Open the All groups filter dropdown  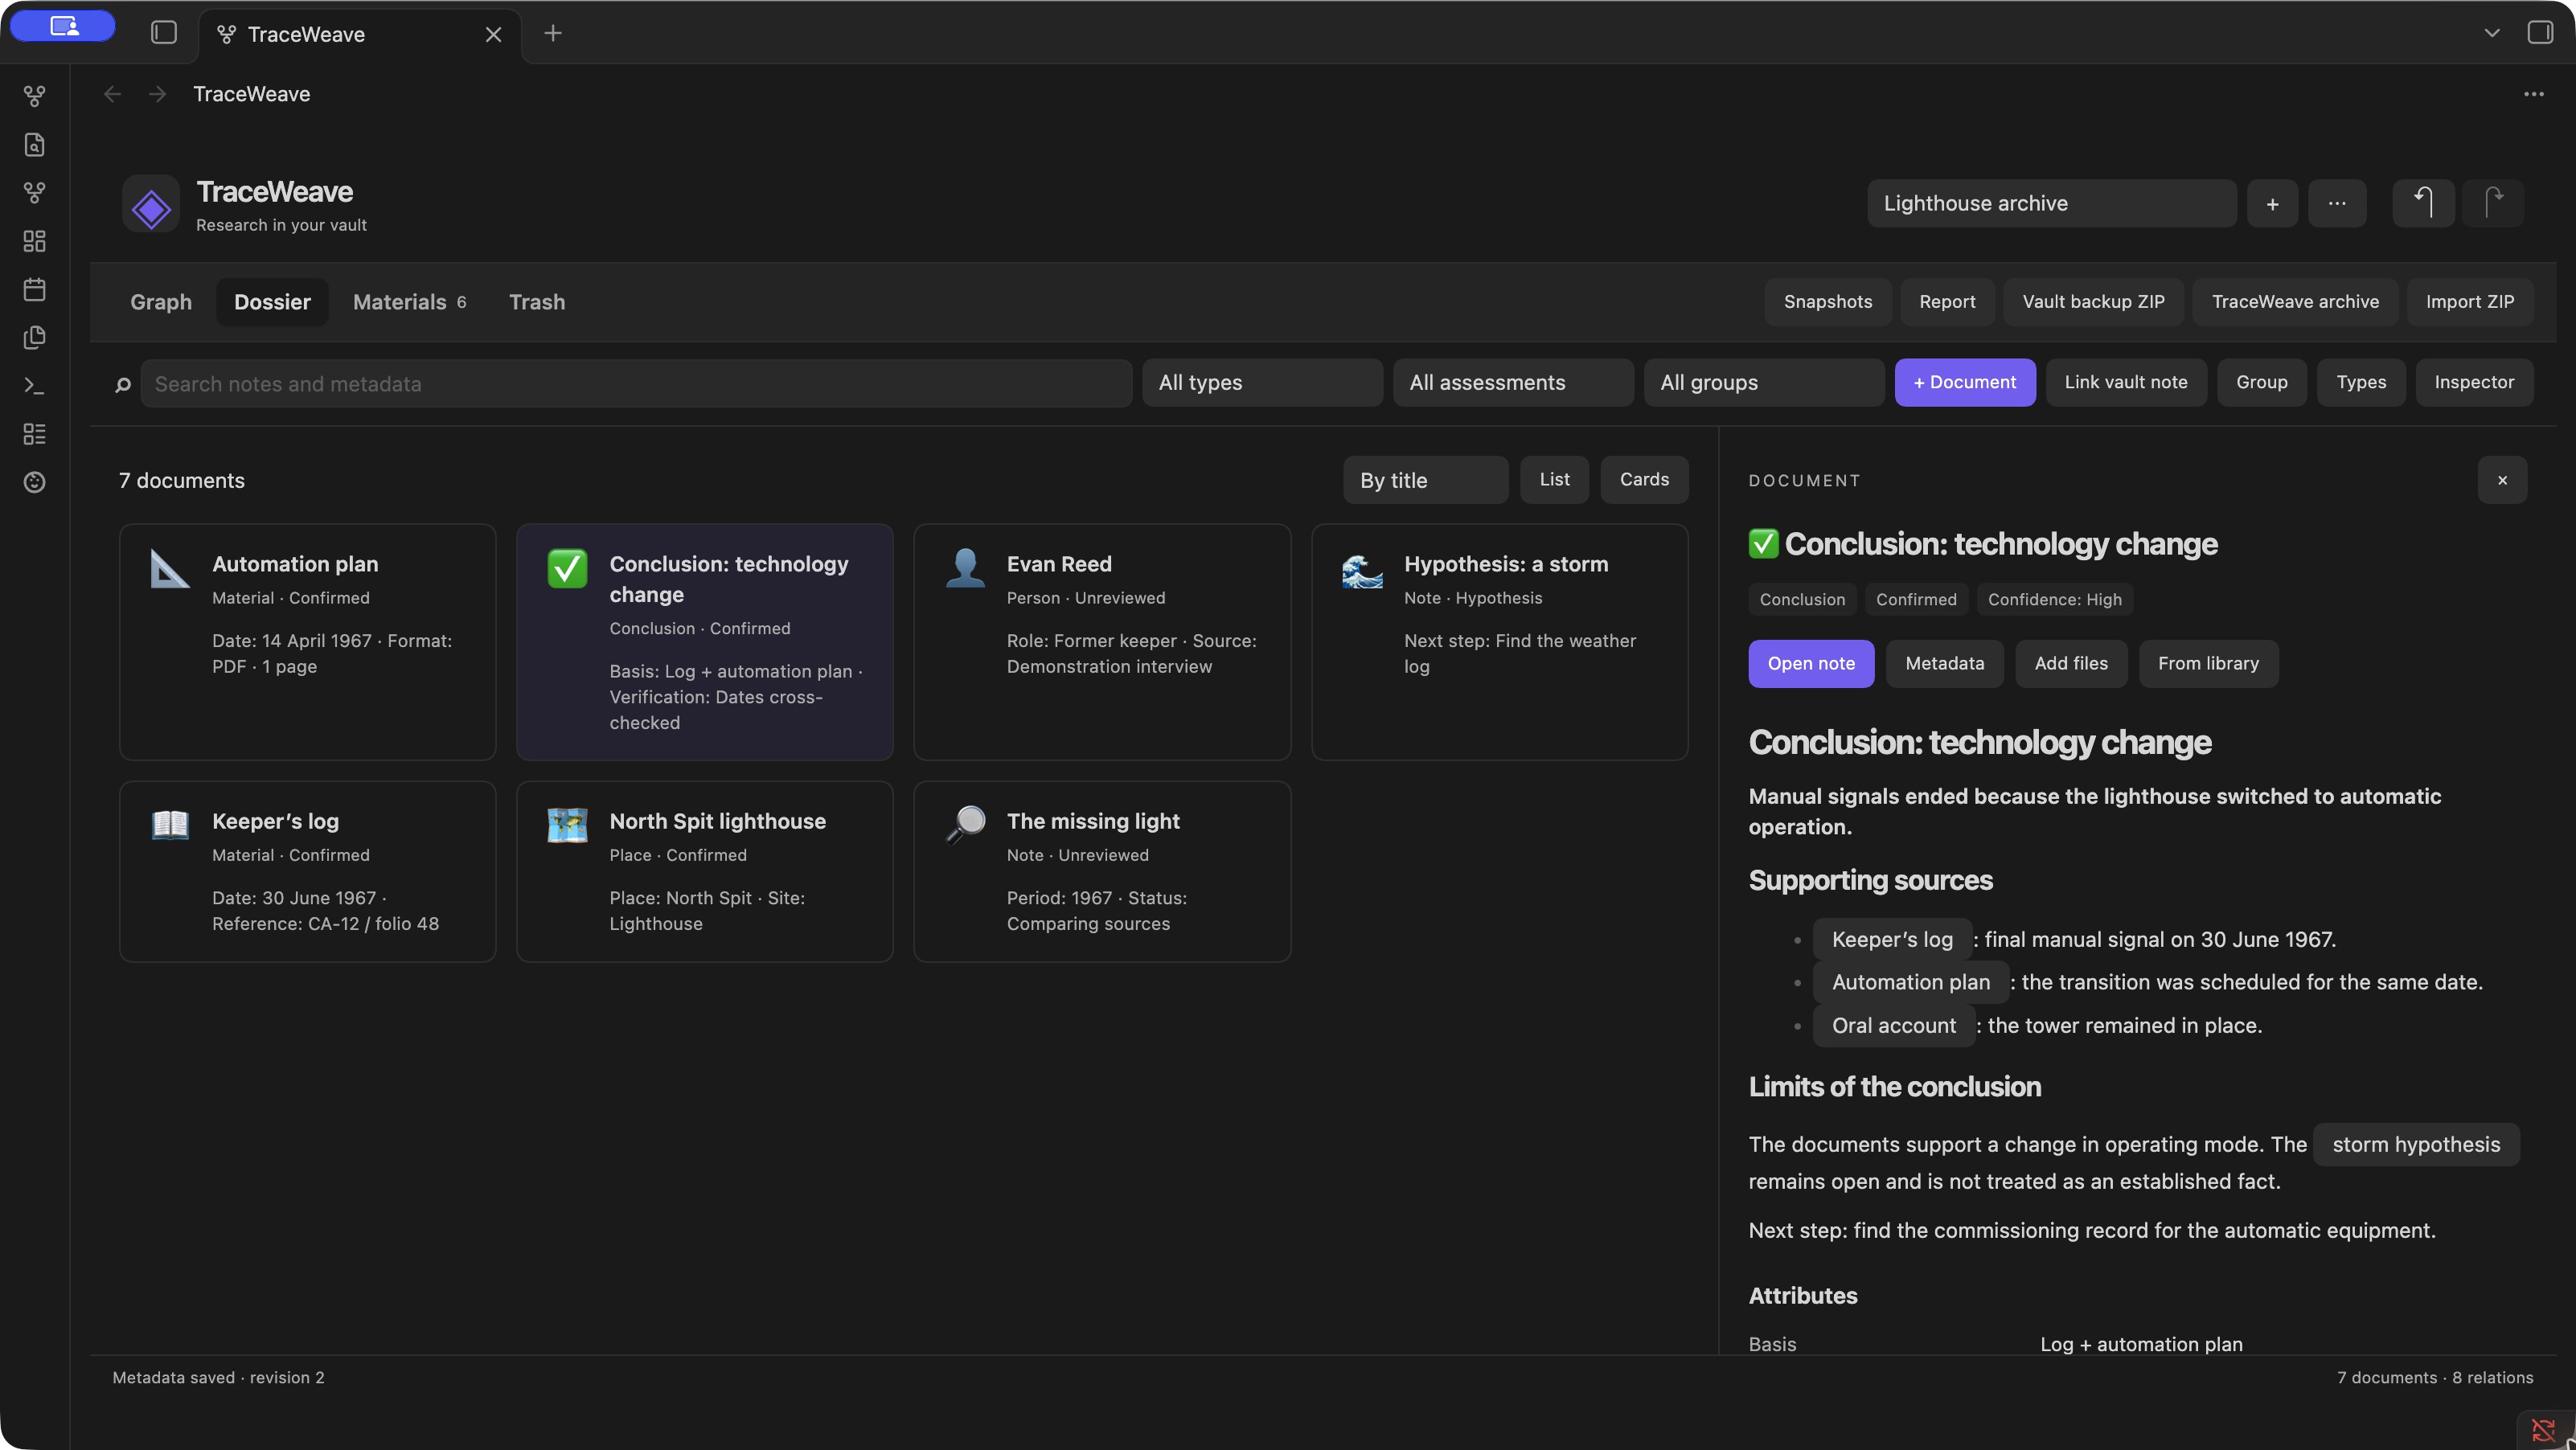tap(1764, 383)
